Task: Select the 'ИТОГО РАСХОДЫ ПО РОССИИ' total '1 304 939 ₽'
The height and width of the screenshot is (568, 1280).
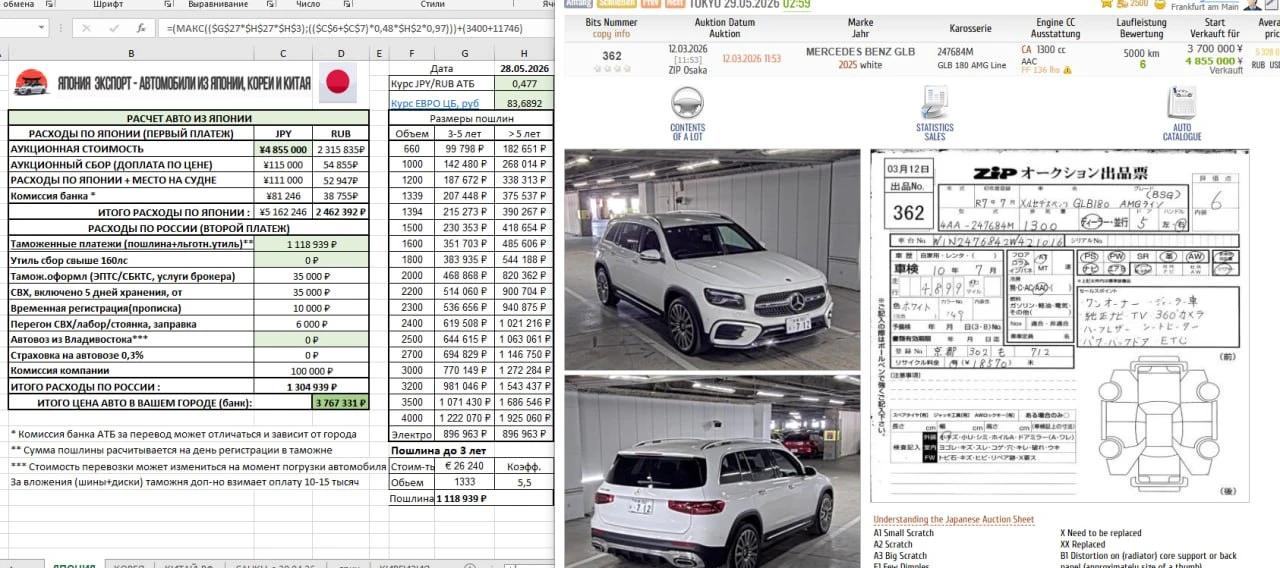Action: pos(312,386)
